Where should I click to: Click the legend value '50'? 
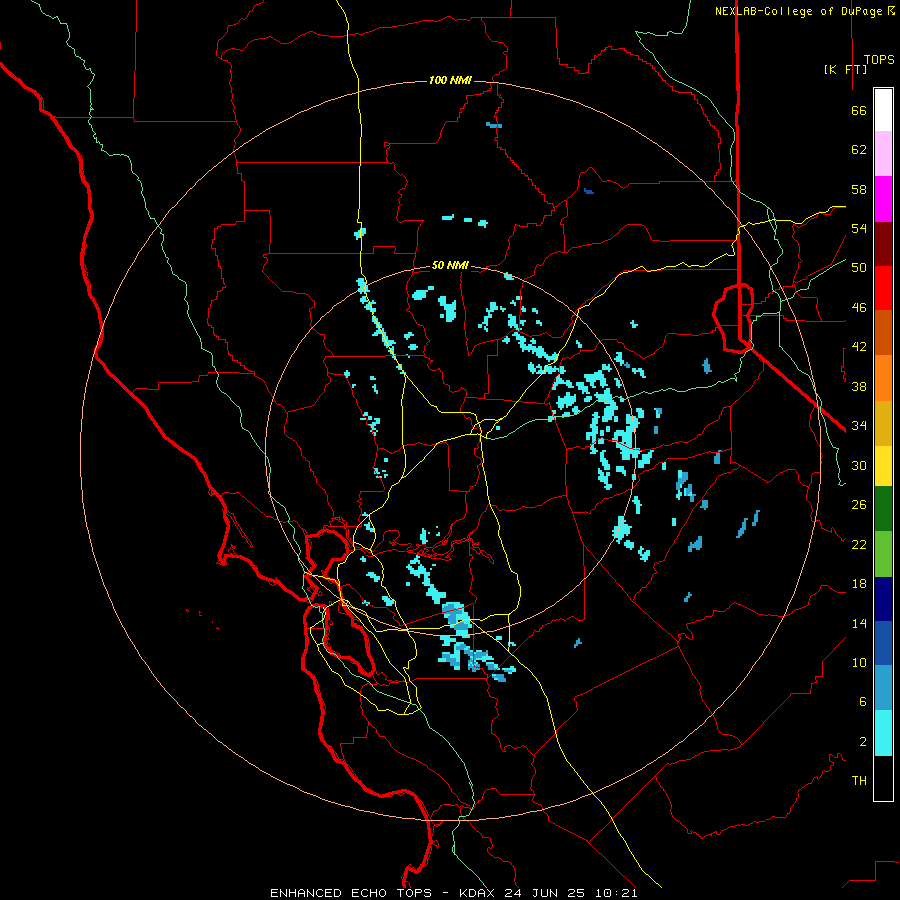point(859,267)
